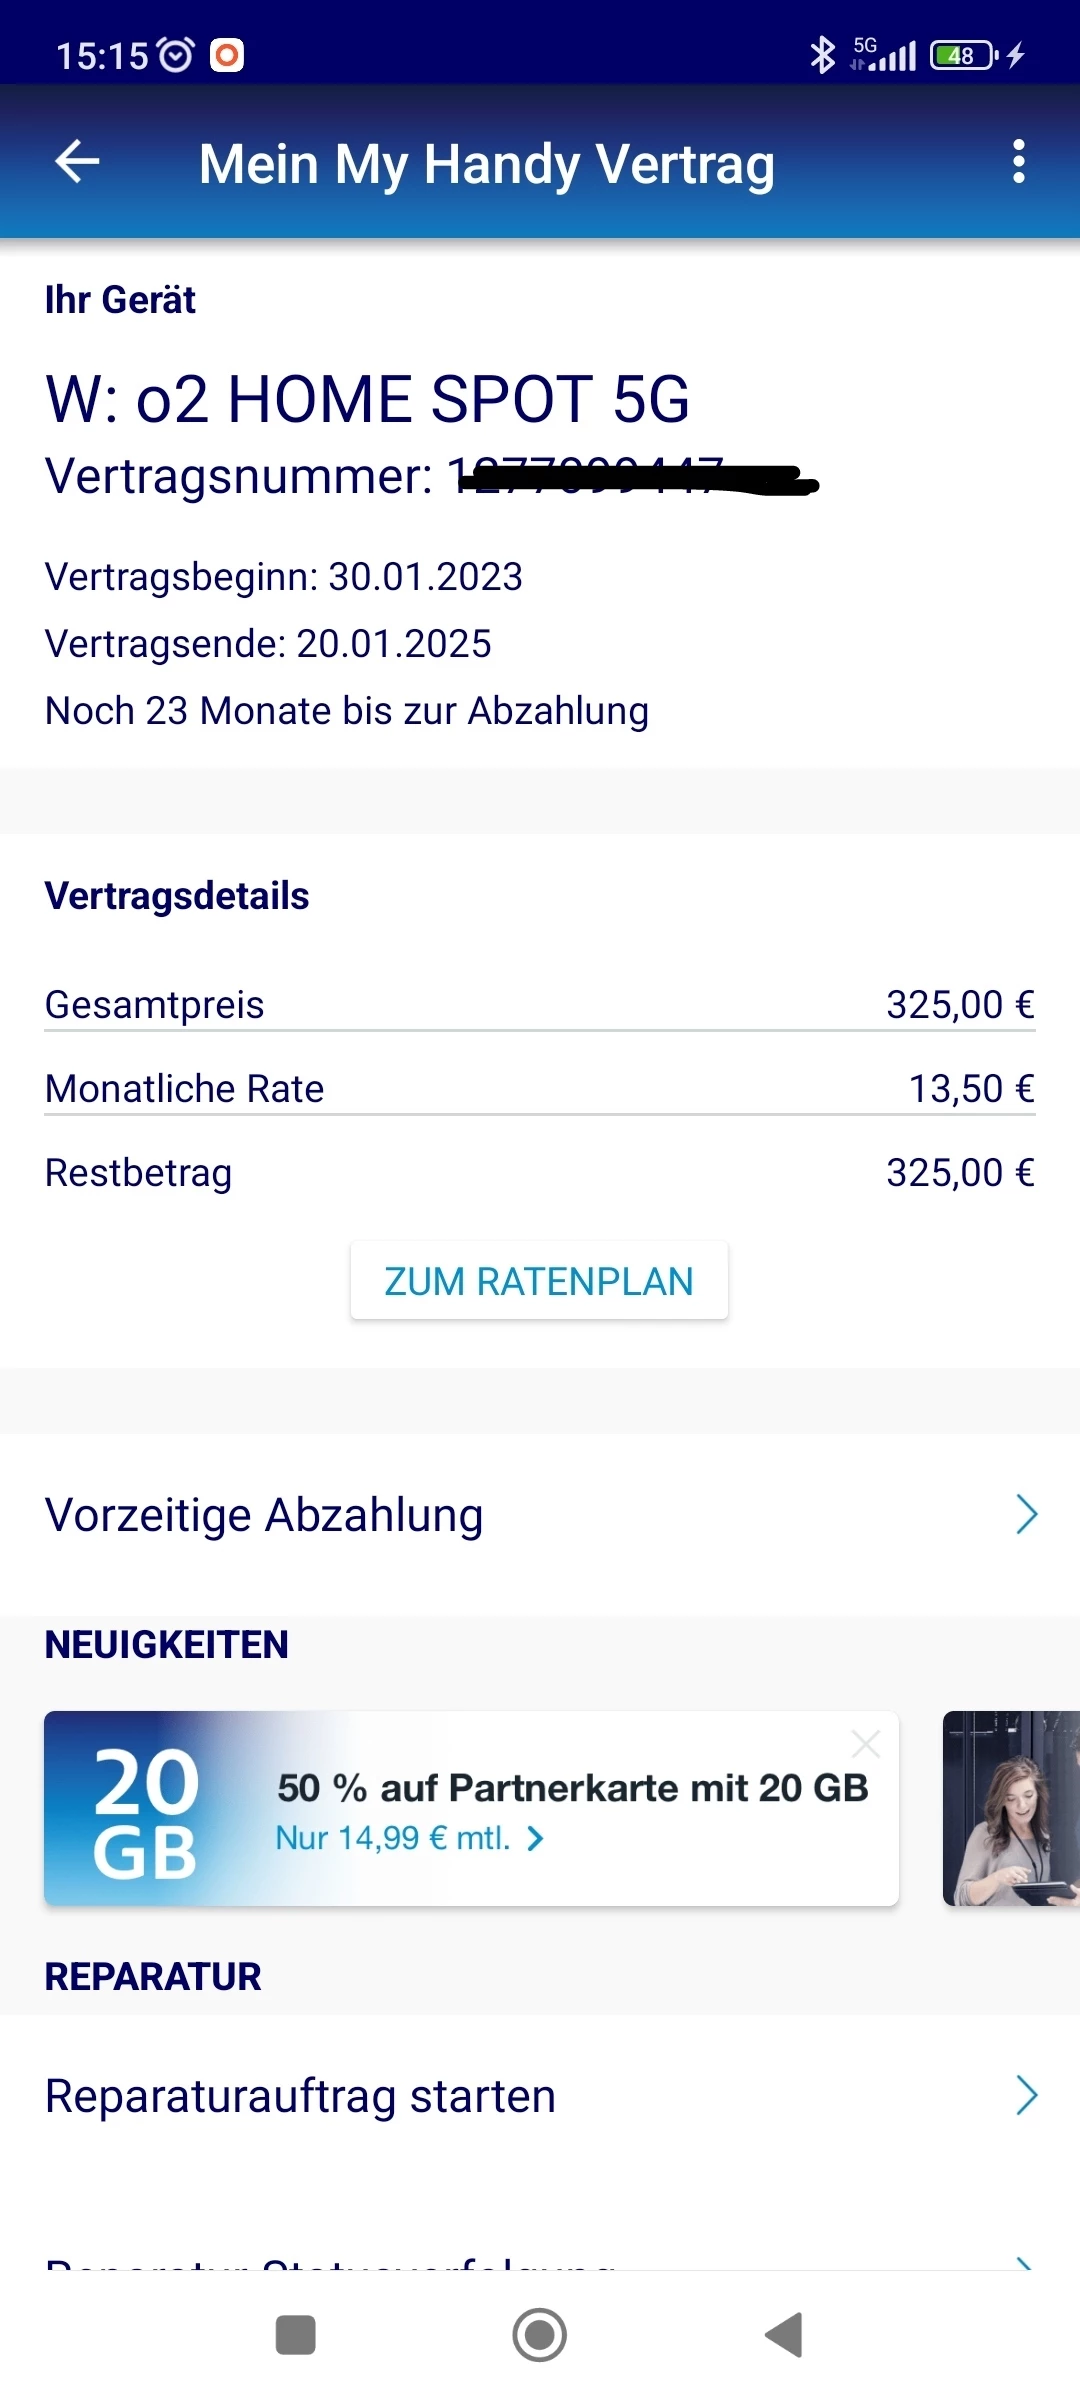Viewport: 1080px width, 2400px height.
Task: Tap the back arrow in header
Action: tap(77, 161)
